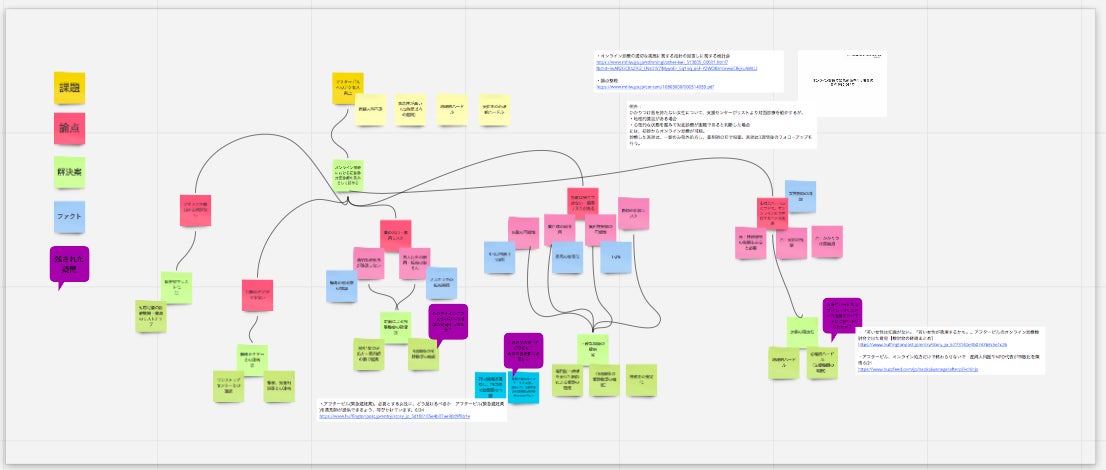Image resolution: width=1106 pixels, height=470 pixels.
Task: Select the pink 論点 legend sticky note
Action: [x=69, y=128]
